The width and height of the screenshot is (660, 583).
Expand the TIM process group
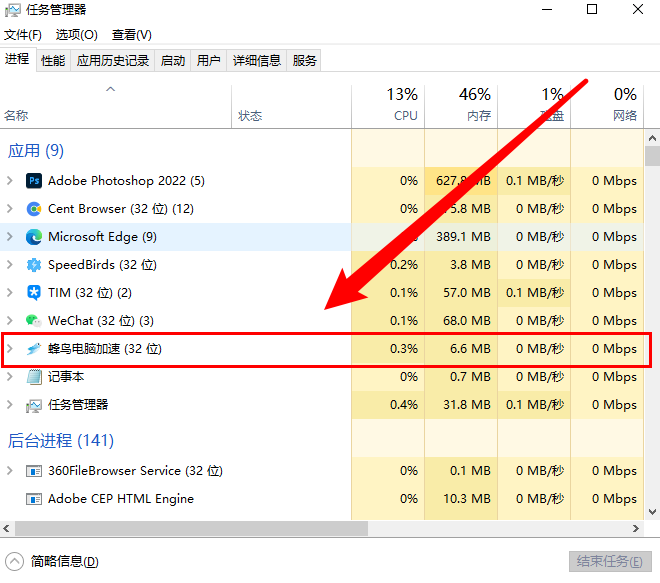(x=10, y=293)
